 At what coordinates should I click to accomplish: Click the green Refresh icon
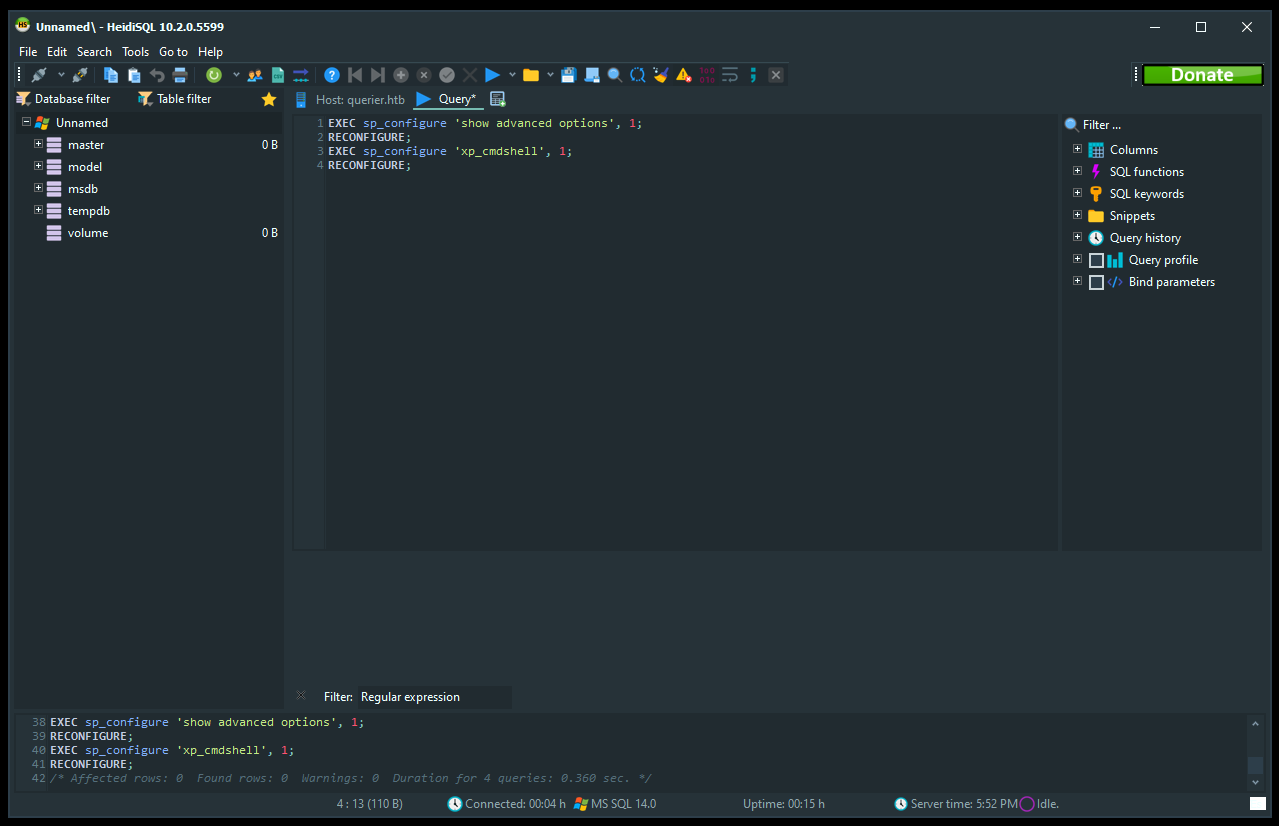tap(214, 75)
